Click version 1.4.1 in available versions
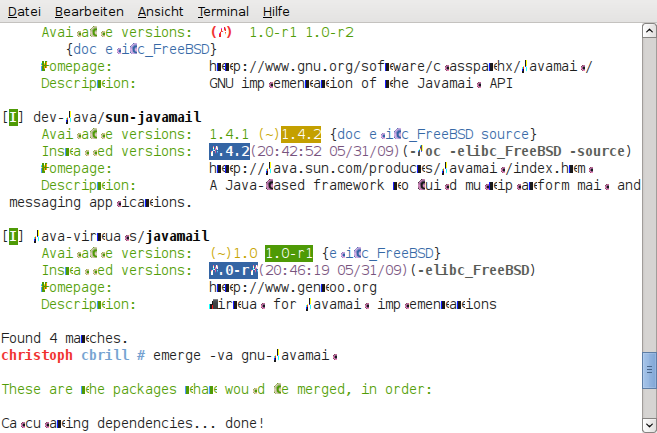This screenshot has width=657, height=433. 229,134
